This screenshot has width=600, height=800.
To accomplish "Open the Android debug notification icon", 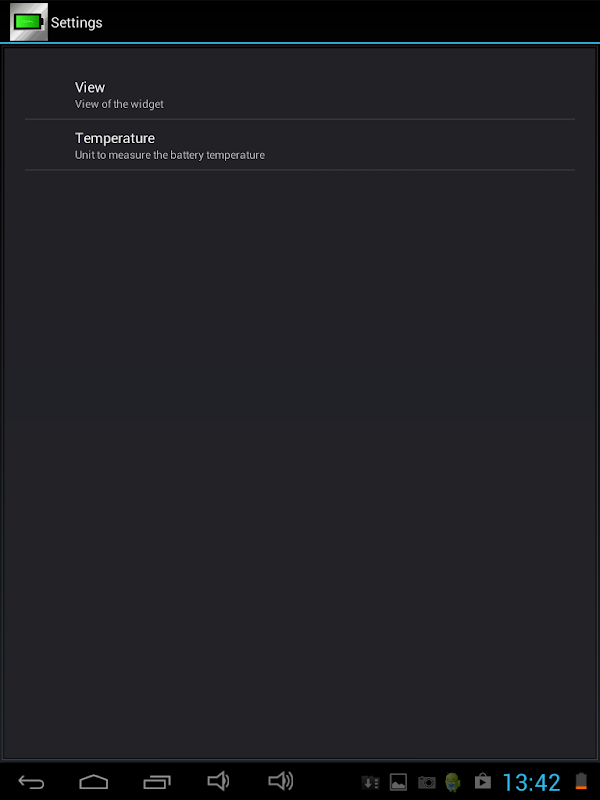I will click(x=453, y=782).
